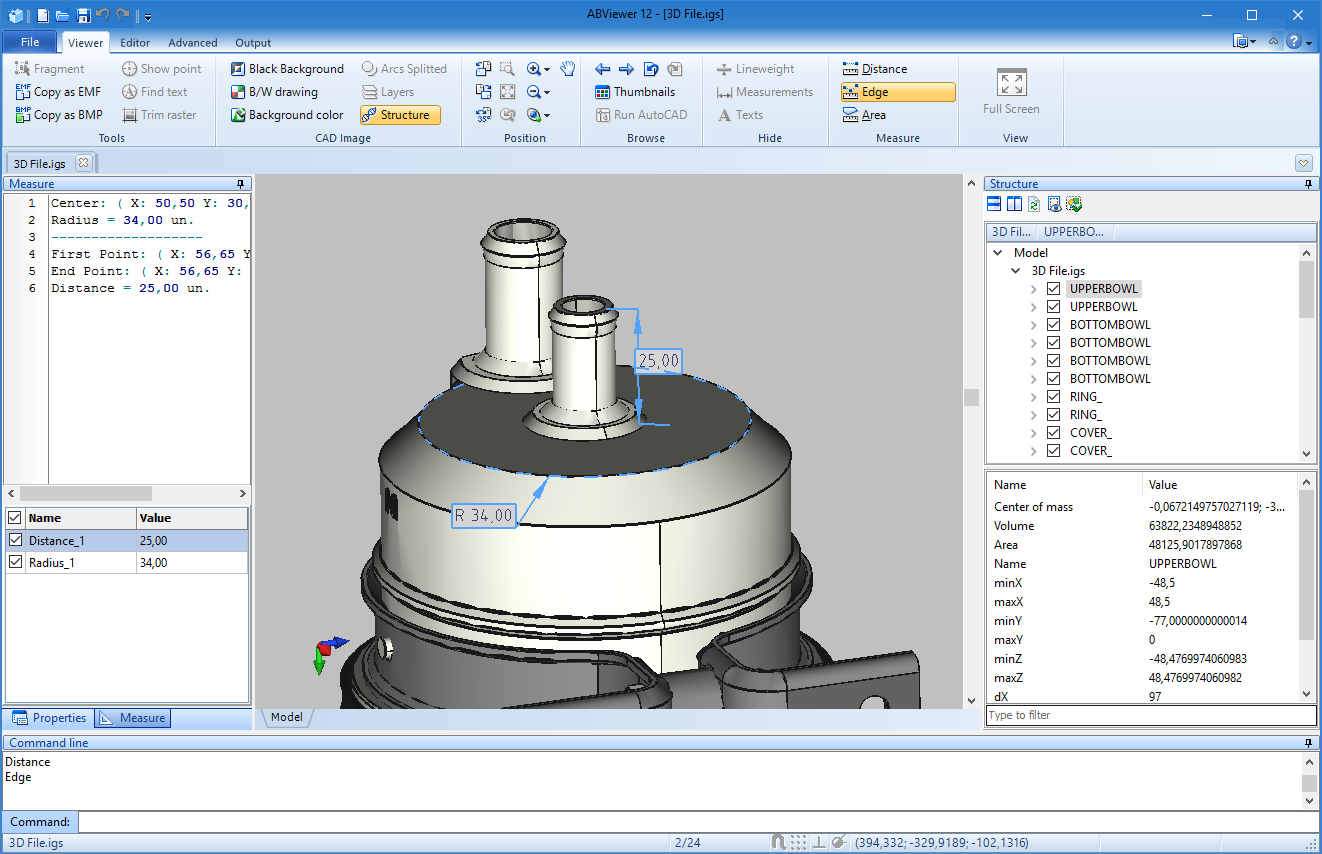1322x854 pixels.
Task: Collapse the 3D File.igs tree node
Action: pos(1016,271)
